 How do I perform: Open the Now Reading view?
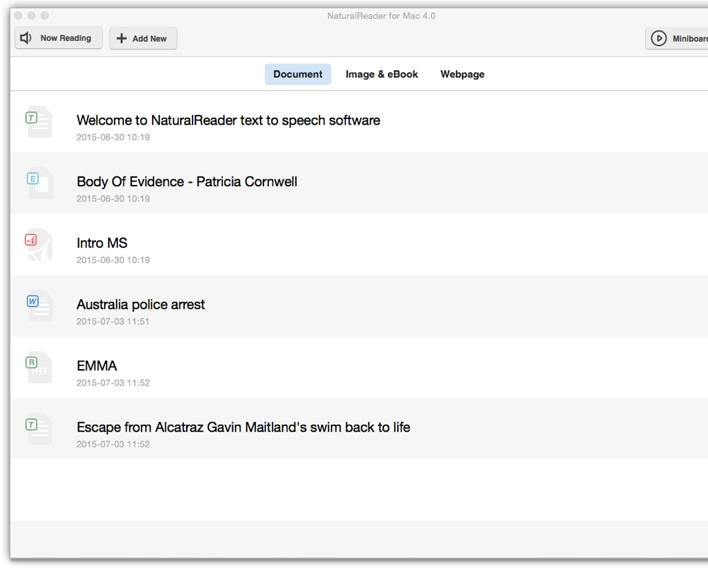click(x=59, y=38)
